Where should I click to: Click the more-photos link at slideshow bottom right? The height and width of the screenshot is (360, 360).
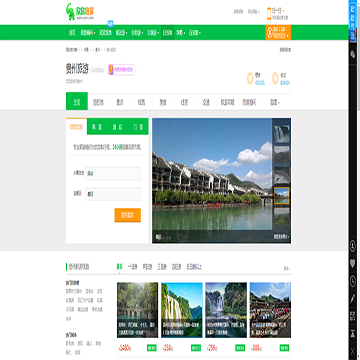click(x=281, y=236)
